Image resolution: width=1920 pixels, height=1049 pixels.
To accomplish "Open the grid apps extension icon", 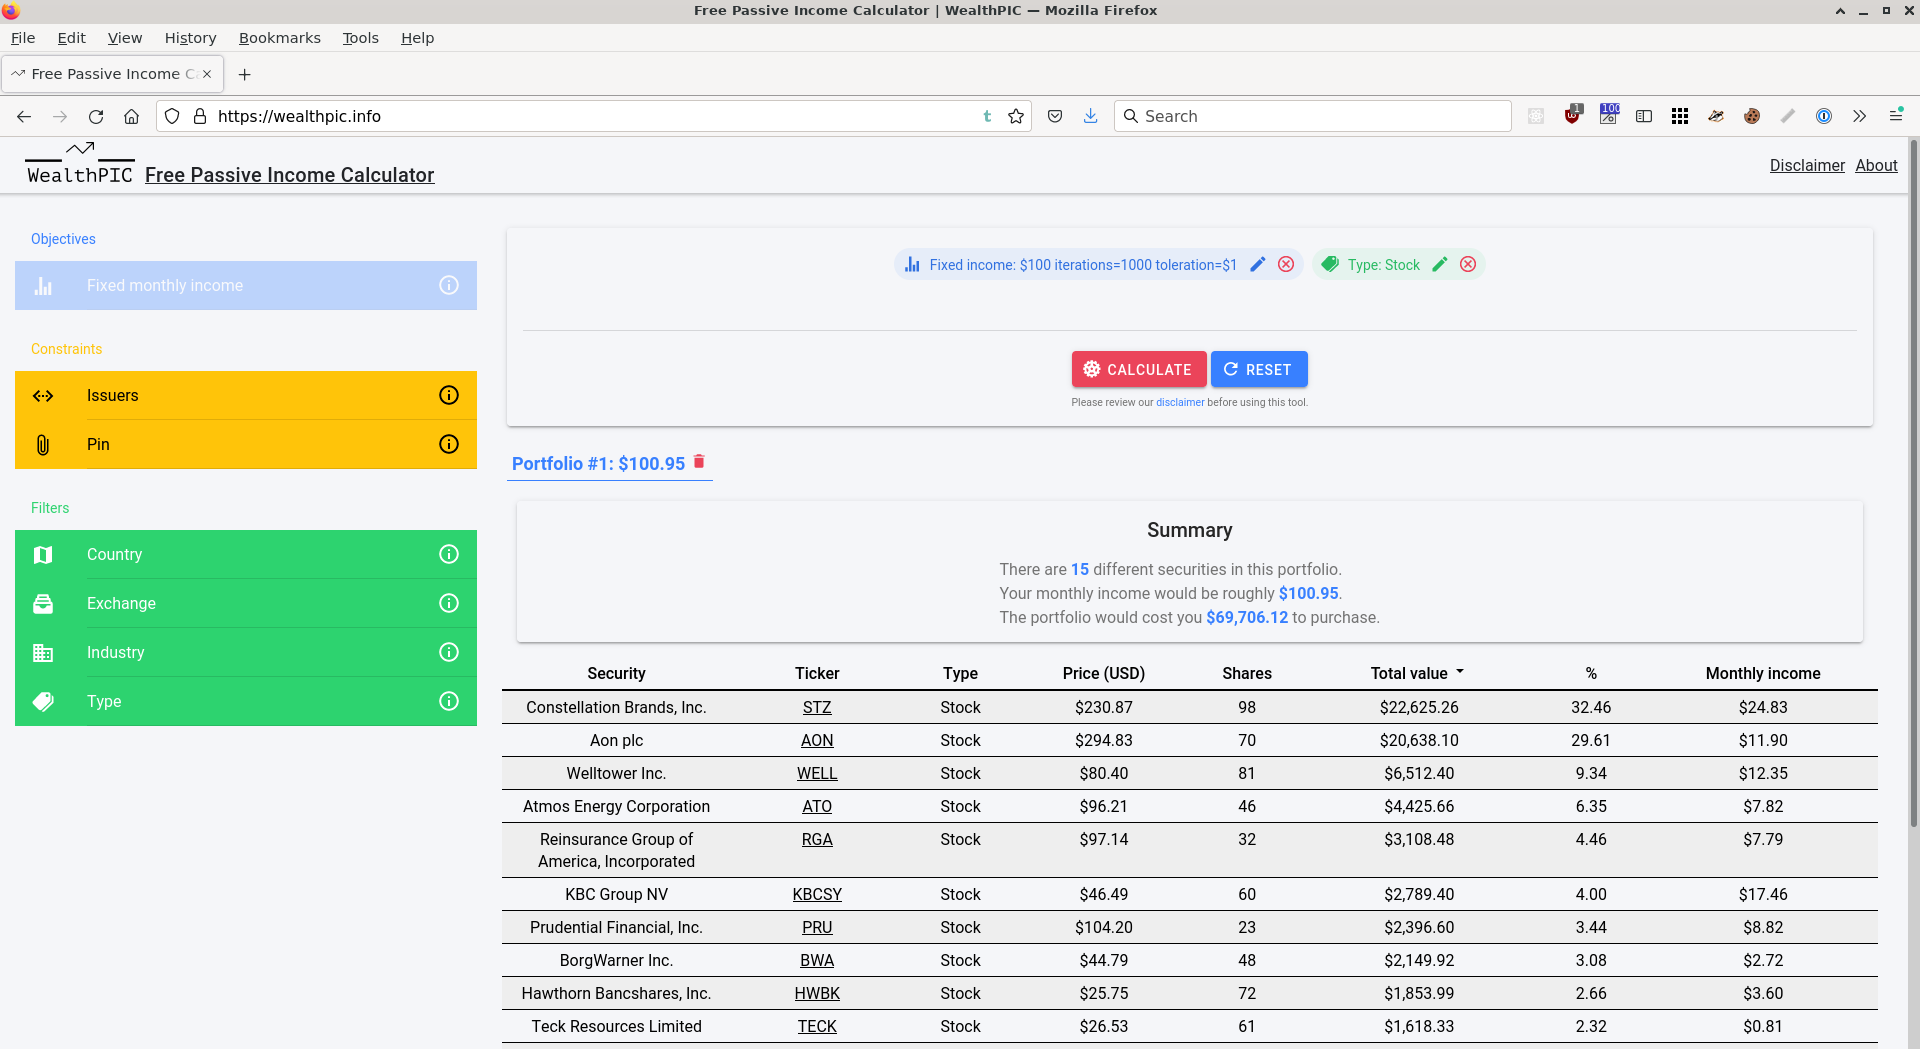I will pos(1680,116).
